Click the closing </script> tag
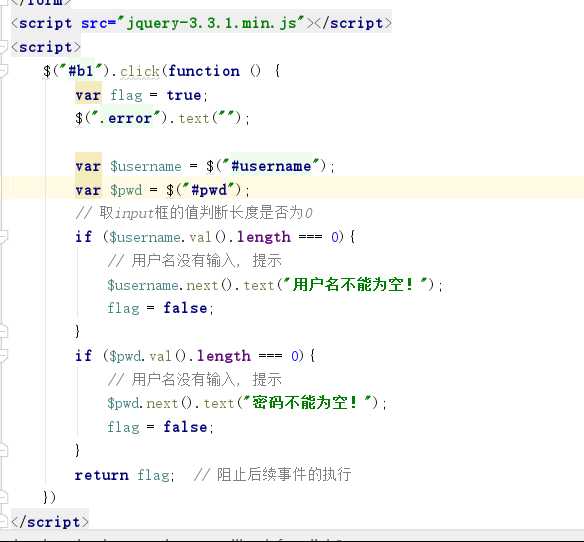584x542 pixels. click(x=50, y=522)
